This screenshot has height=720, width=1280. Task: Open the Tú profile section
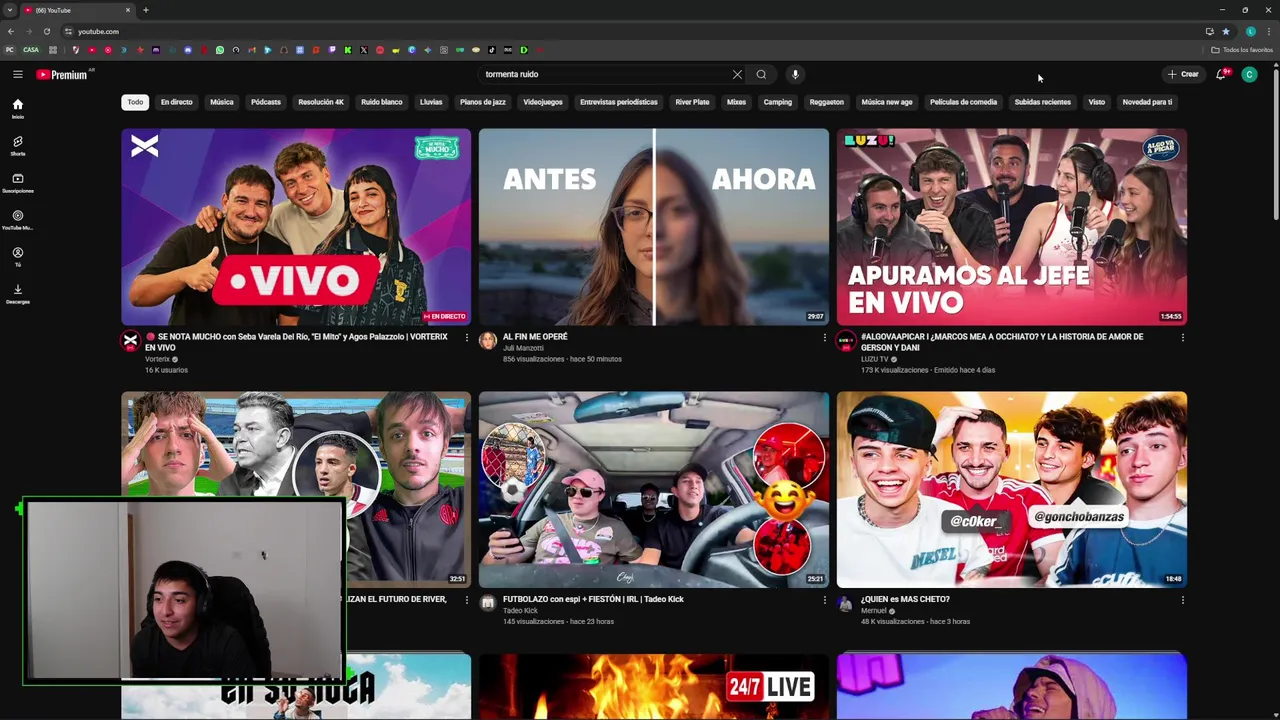click(x=17, y=257)
